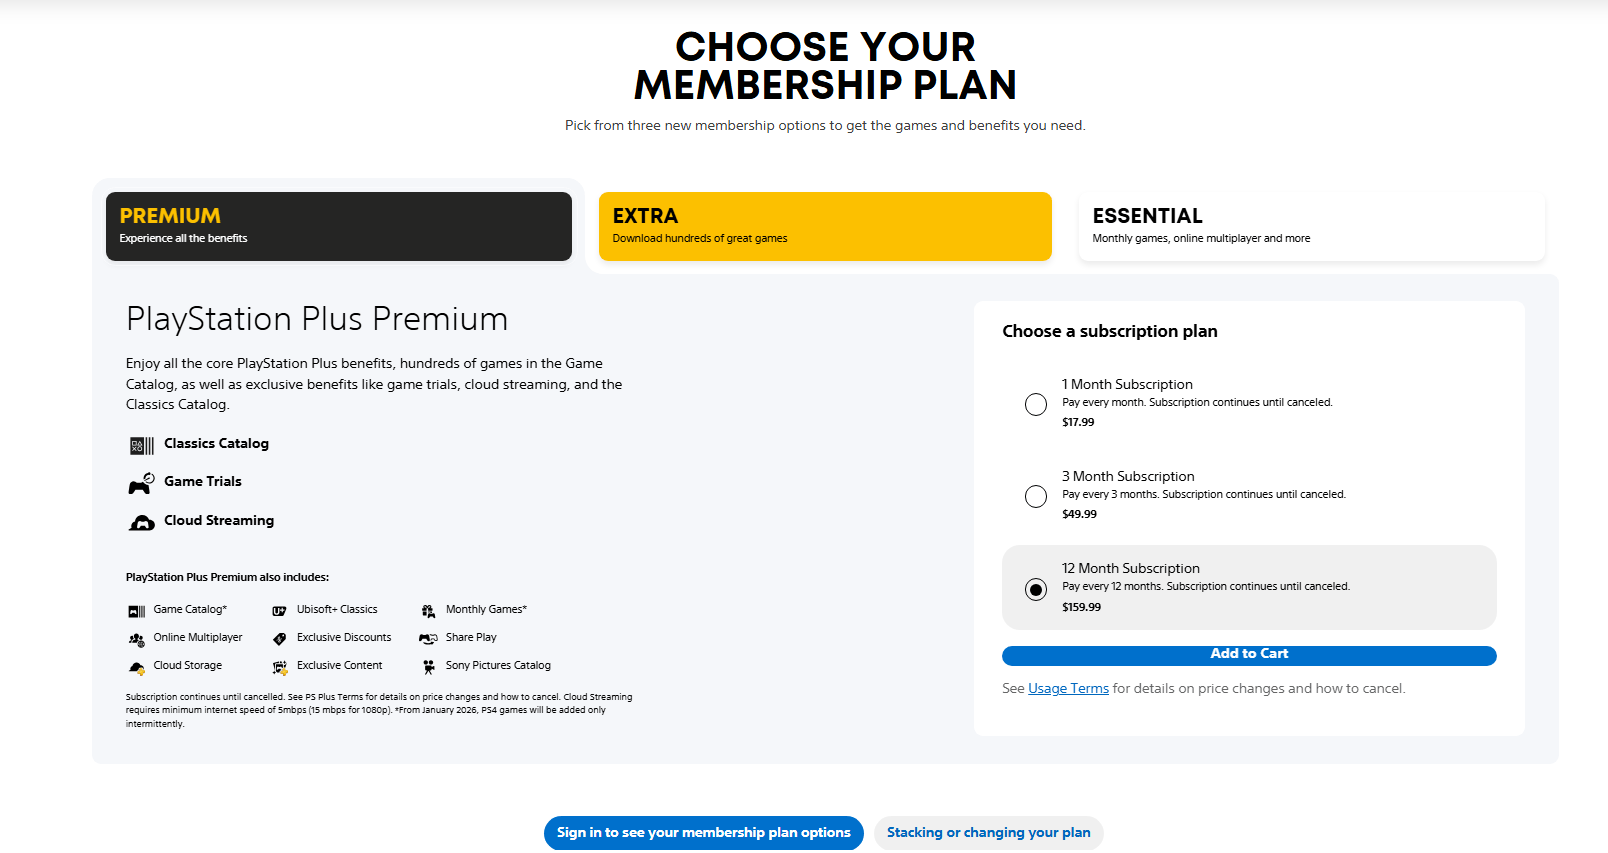The width and height of the screenshot is (1608, 853).
Task: Switch to the Extra membership tab
Action: click(825, 226)
